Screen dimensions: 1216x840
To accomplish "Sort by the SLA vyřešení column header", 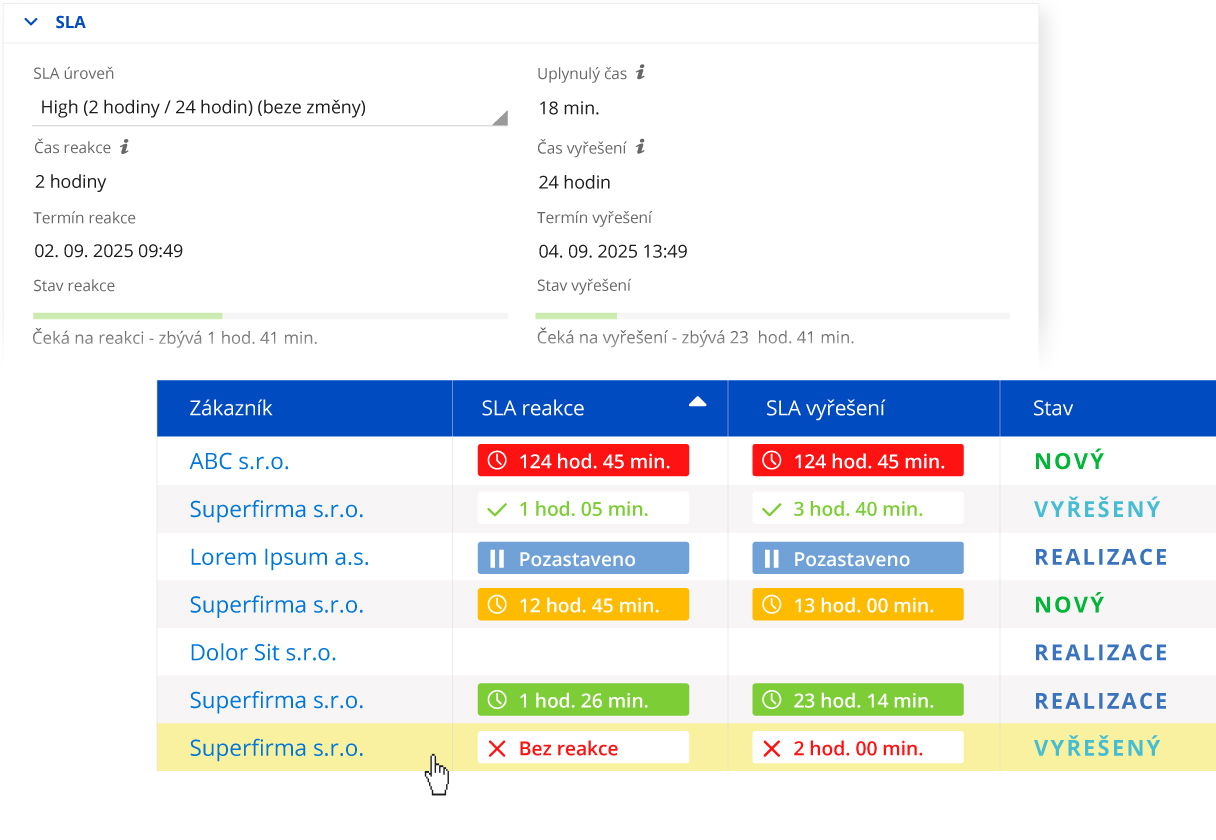I will [825, 408].
